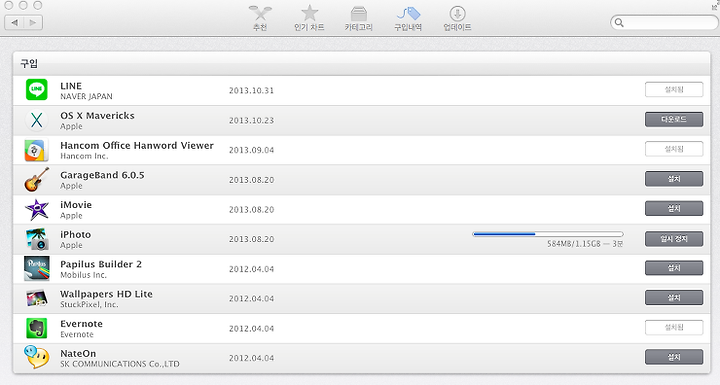Screen dimensions: 720x385
Task: Click the Hancom Inc. developer name
Action: coord(84,156)
